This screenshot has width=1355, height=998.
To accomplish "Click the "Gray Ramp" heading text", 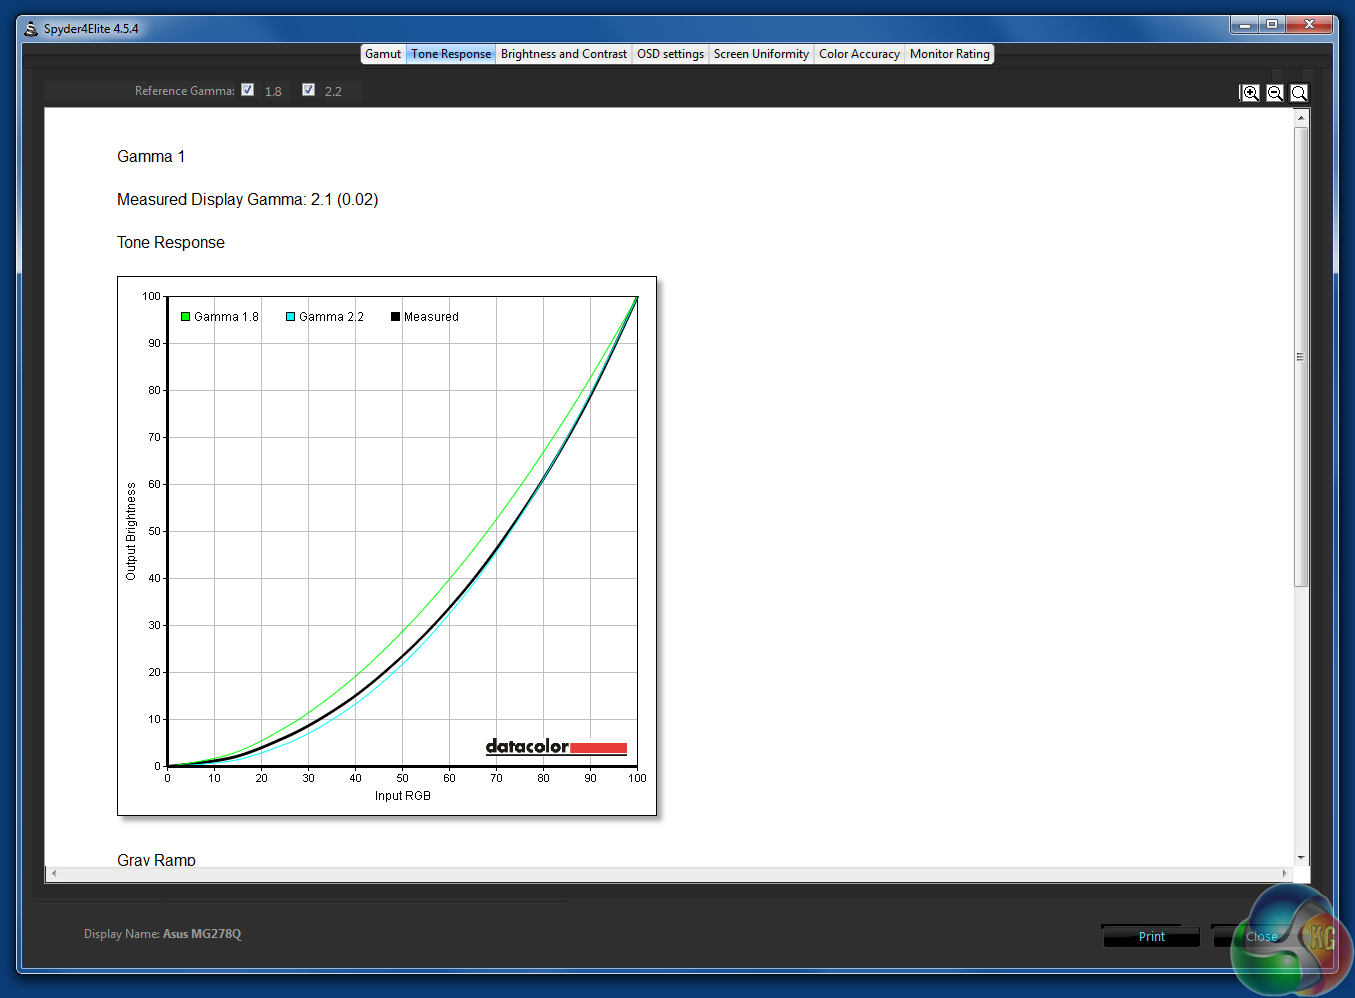I will [156, 860].
